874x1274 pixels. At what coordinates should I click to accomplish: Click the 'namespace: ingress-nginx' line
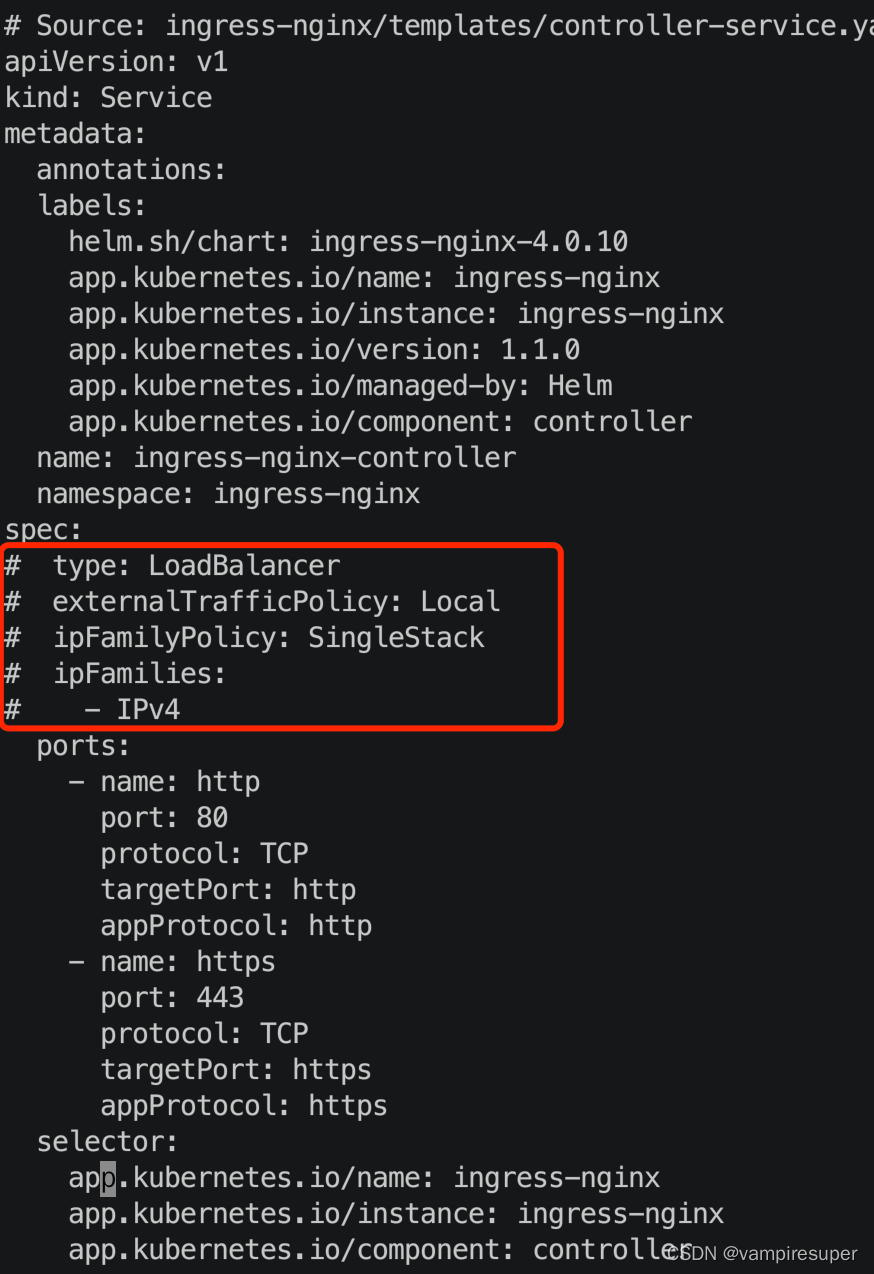coord(228,494)
